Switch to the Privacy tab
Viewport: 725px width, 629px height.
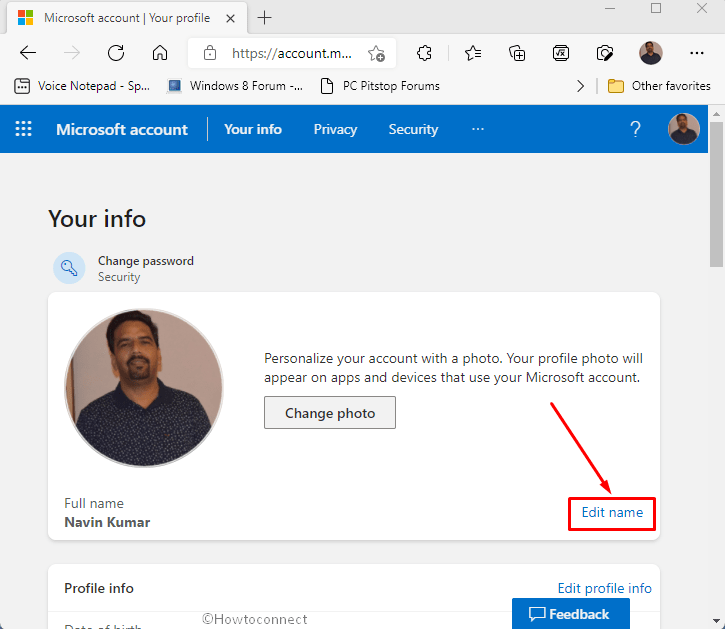coord(335,130)
